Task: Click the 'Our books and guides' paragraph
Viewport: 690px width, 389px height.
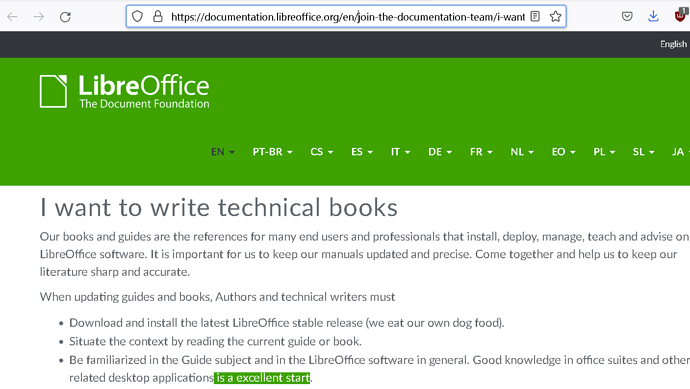Action: pos(365,254)
